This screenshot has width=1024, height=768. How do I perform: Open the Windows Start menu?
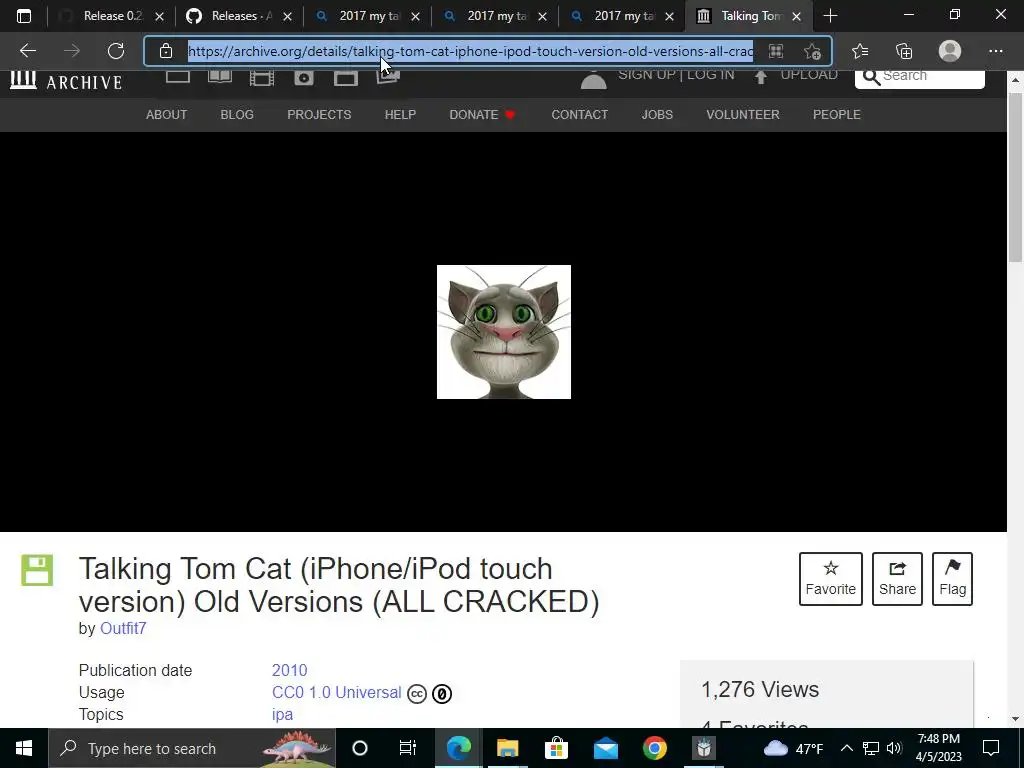point(24,748)
